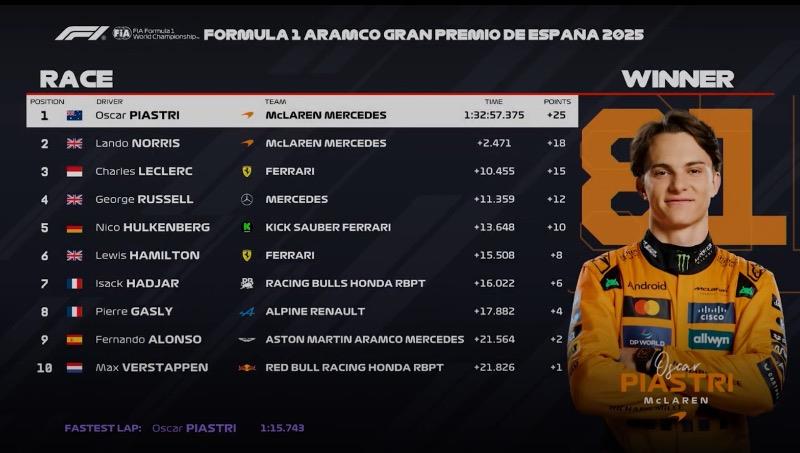Click the Alpine logo in Gasly's row
800x453 pixels.
pyautogui.click(x=247, y=312)
